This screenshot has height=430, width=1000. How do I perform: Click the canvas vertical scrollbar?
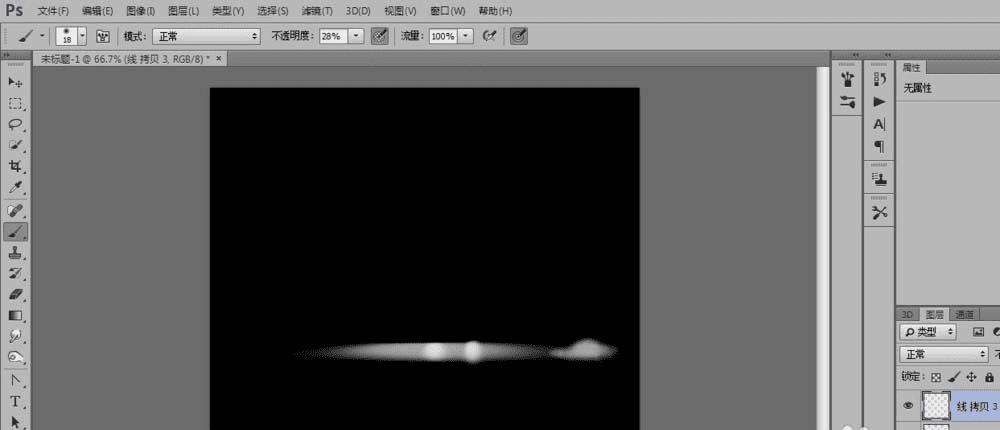823,248
